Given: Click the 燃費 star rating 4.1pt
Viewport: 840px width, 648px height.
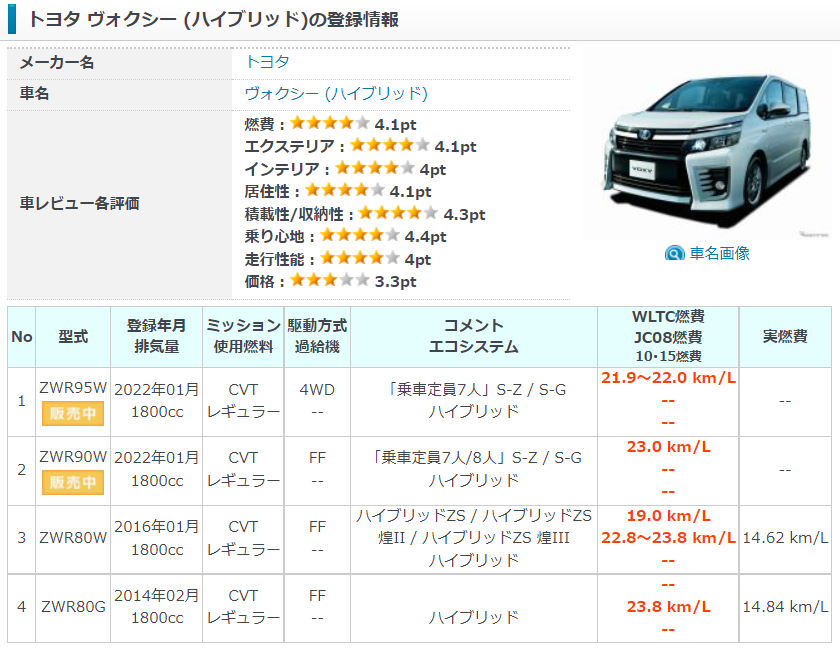Looking at the screenshot, I should pyautogui.click(x=329, y=124).
